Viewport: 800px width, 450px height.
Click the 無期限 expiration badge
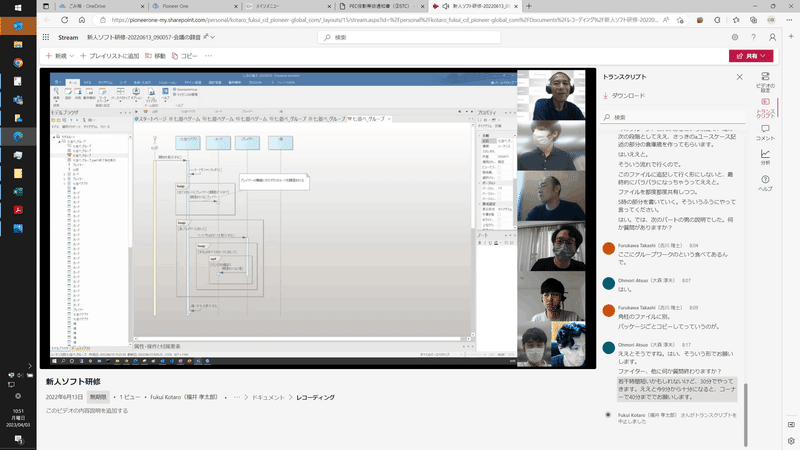[97, 397]
